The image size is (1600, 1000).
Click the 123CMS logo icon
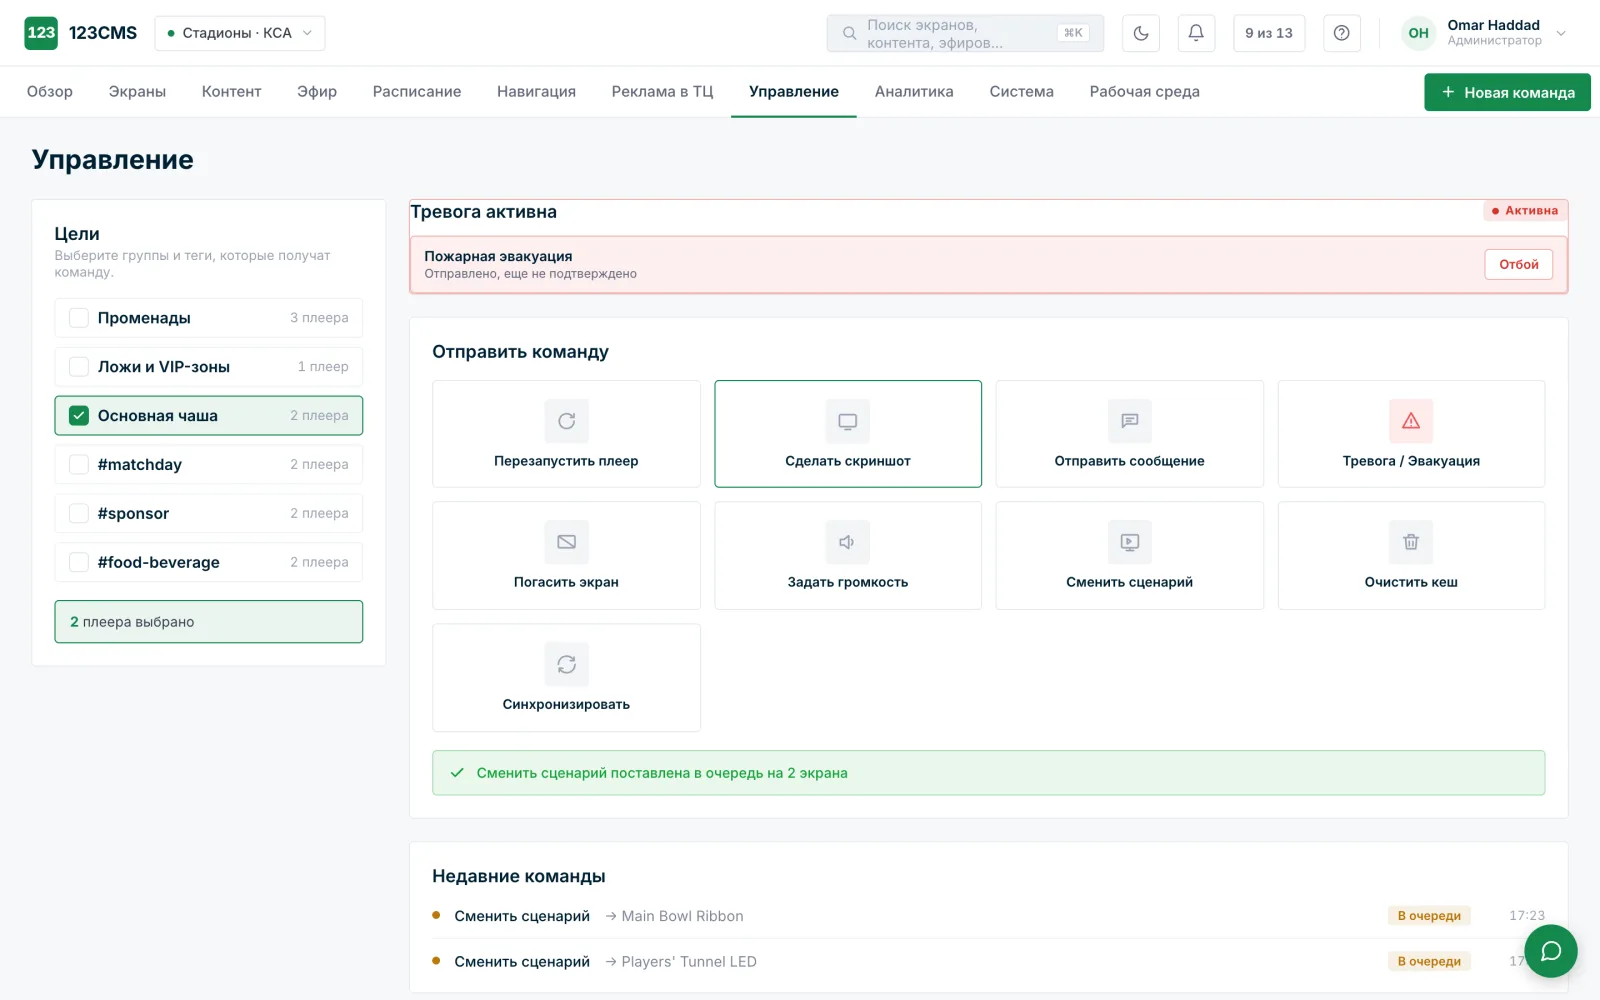41,33
